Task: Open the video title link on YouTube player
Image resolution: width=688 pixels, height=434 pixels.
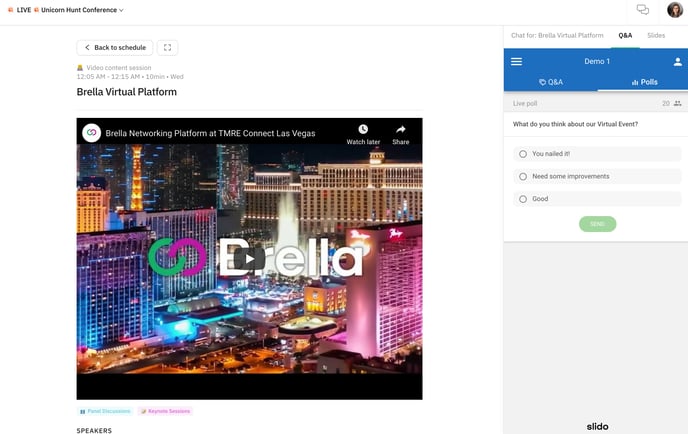Action: pos(210,133)
